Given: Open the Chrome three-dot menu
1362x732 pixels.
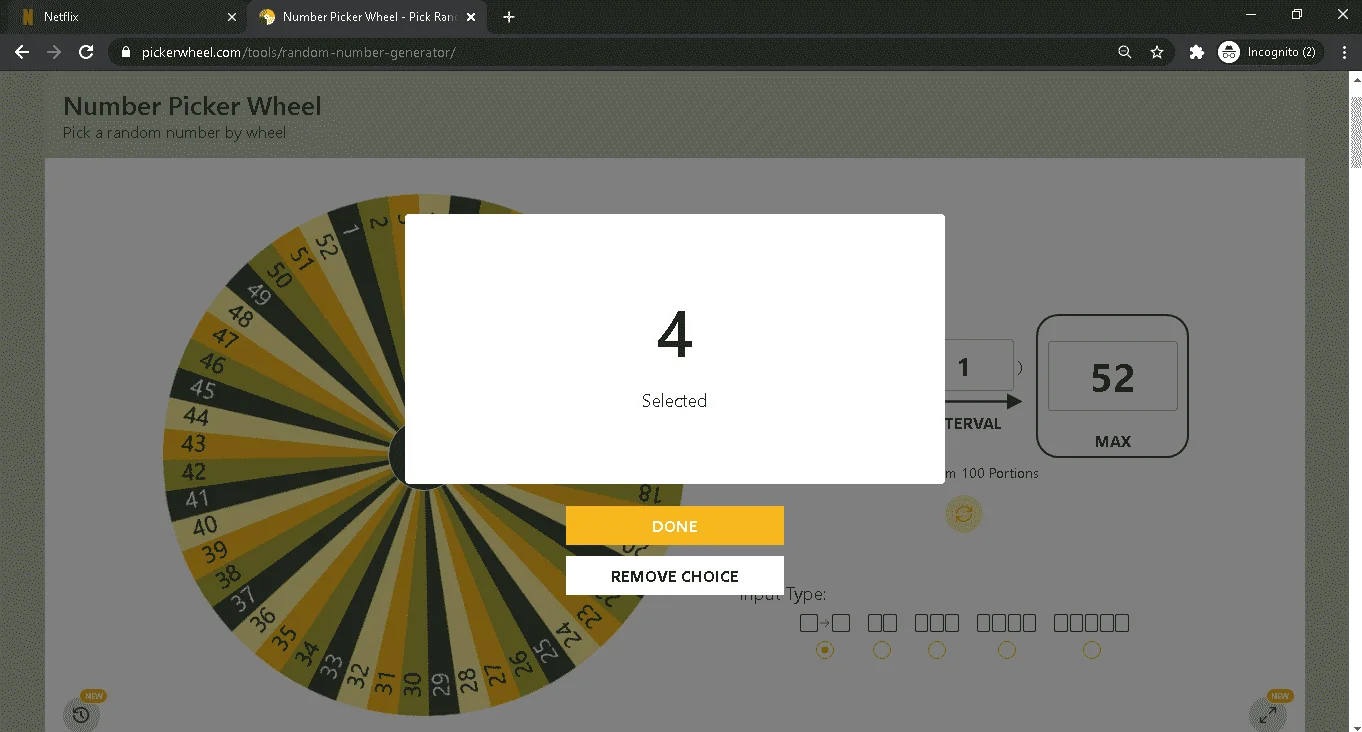Looking at the screenshot, I should click(1342, 52).
